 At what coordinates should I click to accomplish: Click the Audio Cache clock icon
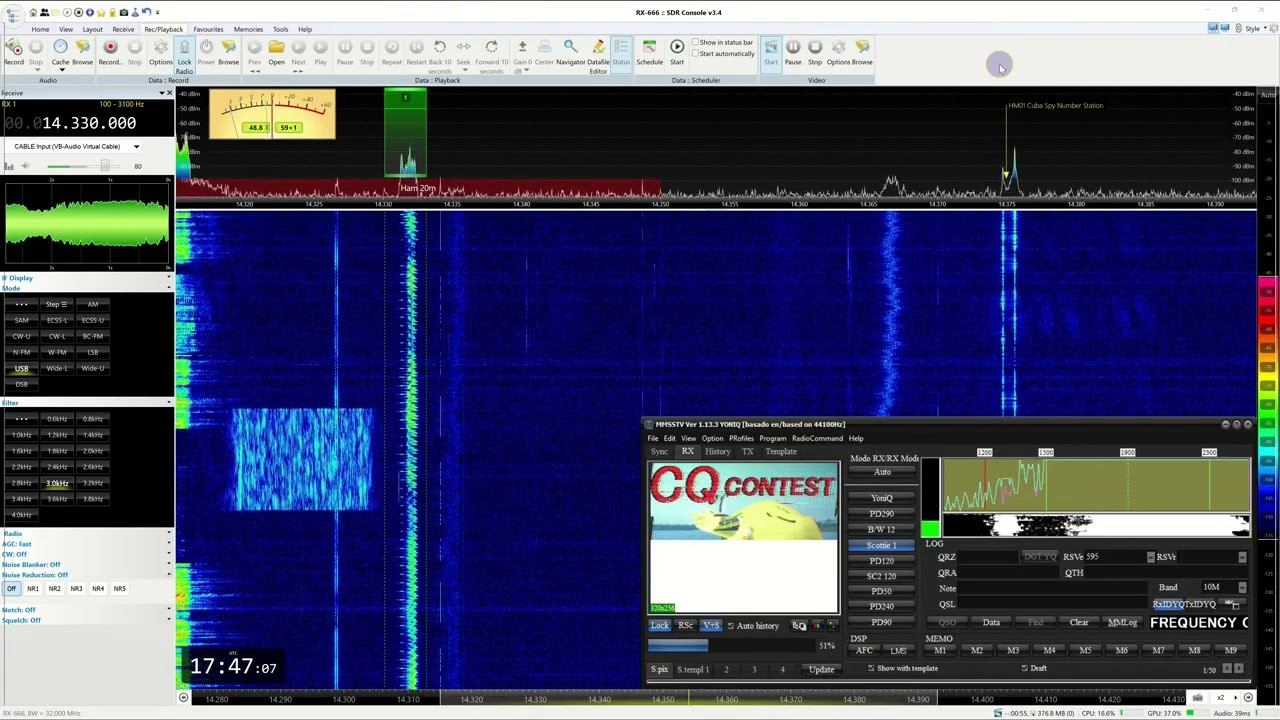[60, 48]
